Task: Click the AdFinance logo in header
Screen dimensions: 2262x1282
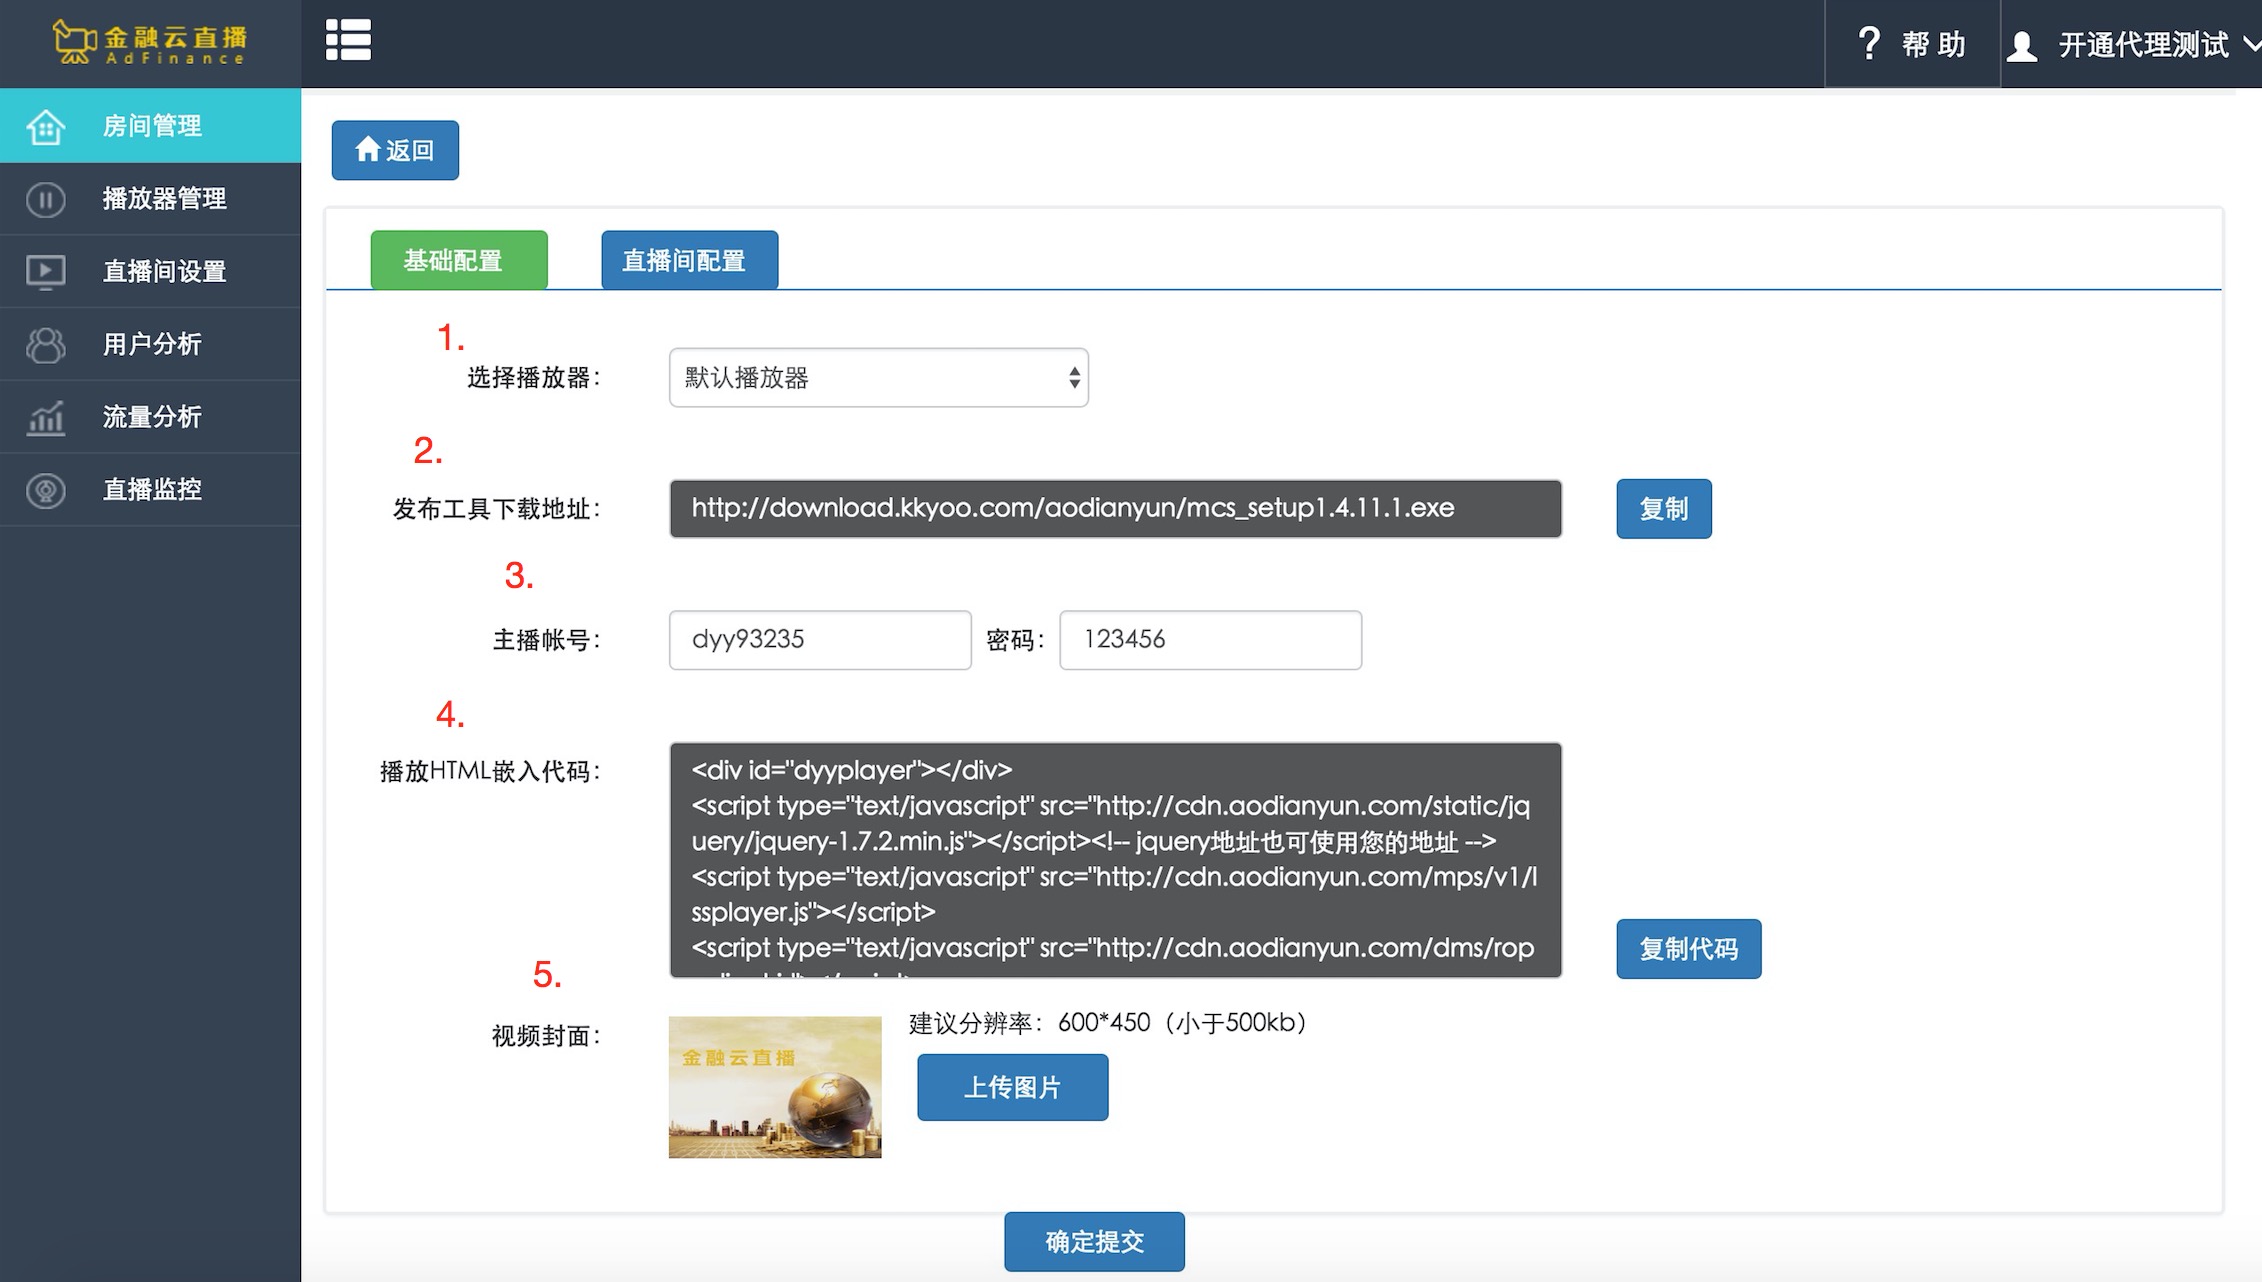Action: 150,43
